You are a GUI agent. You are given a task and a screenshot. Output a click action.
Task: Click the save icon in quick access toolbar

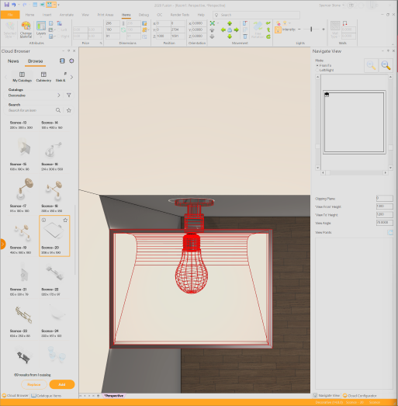(7, 5)
